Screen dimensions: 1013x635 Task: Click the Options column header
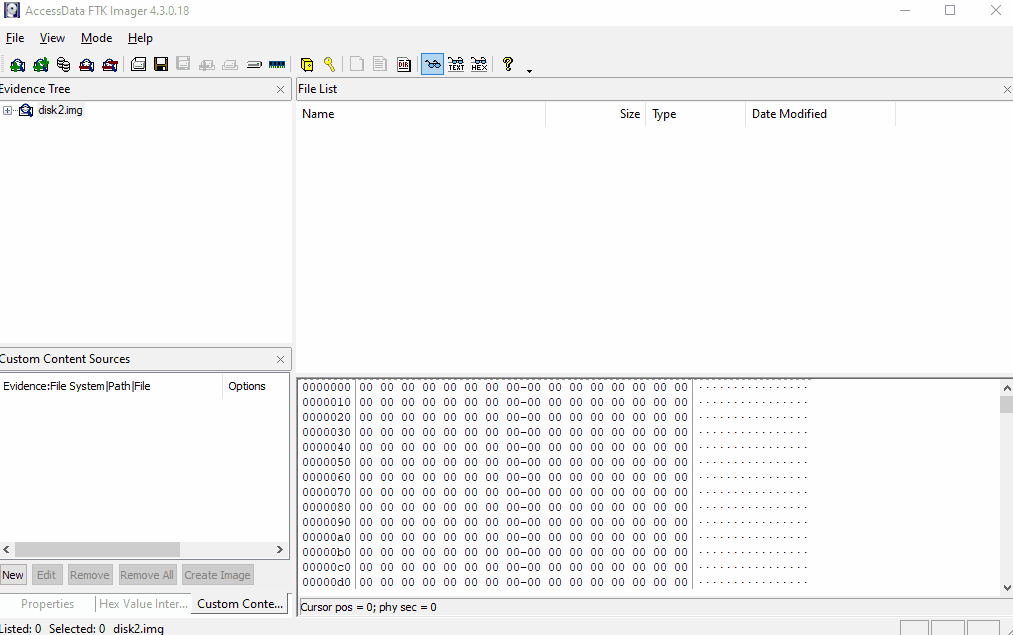click(x=255, y=386)
